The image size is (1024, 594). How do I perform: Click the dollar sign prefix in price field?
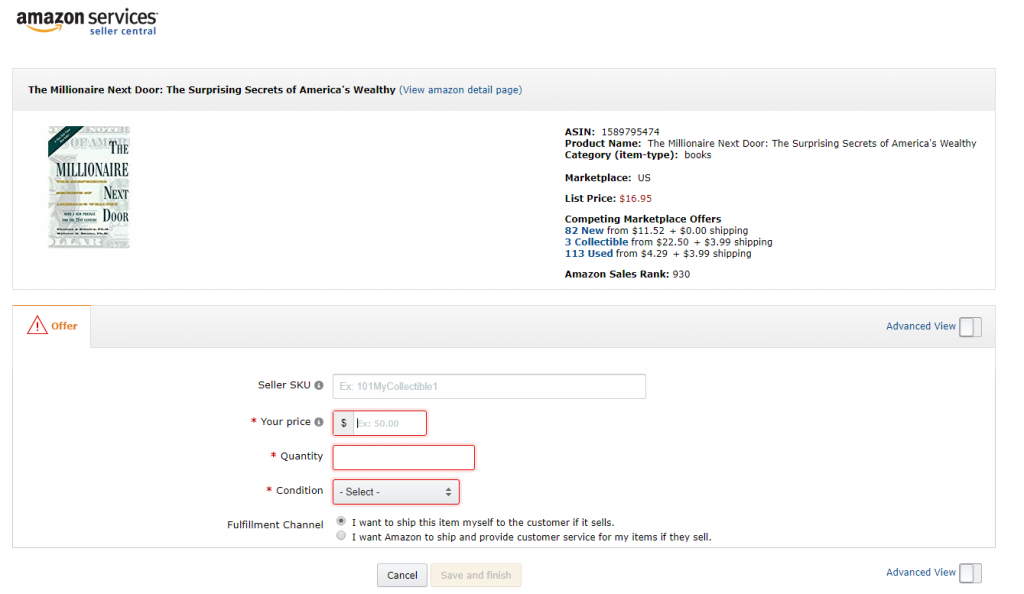344,423
